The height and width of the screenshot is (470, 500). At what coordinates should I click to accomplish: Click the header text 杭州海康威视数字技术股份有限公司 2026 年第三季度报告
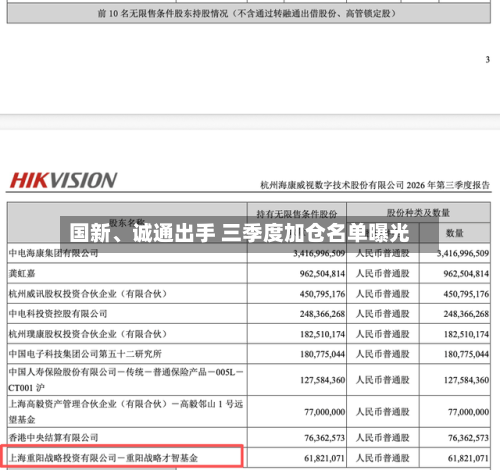tap(375, 185)
